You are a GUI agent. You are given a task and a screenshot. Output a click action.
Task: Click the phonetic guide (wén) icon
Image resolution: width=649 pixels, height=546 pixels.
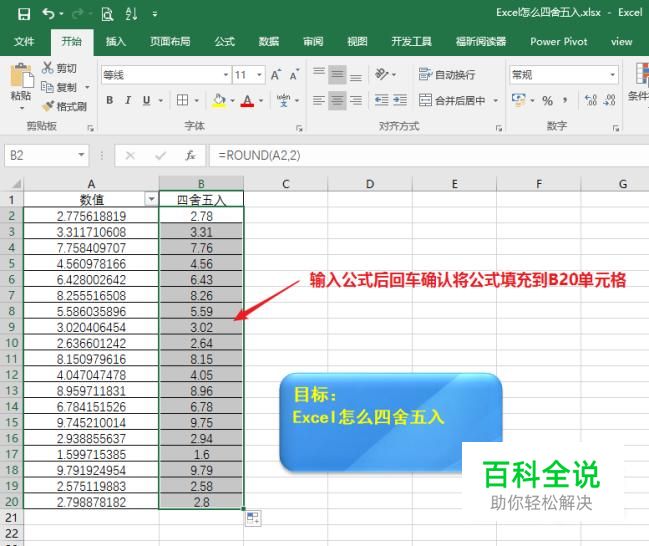pos(284,100)
